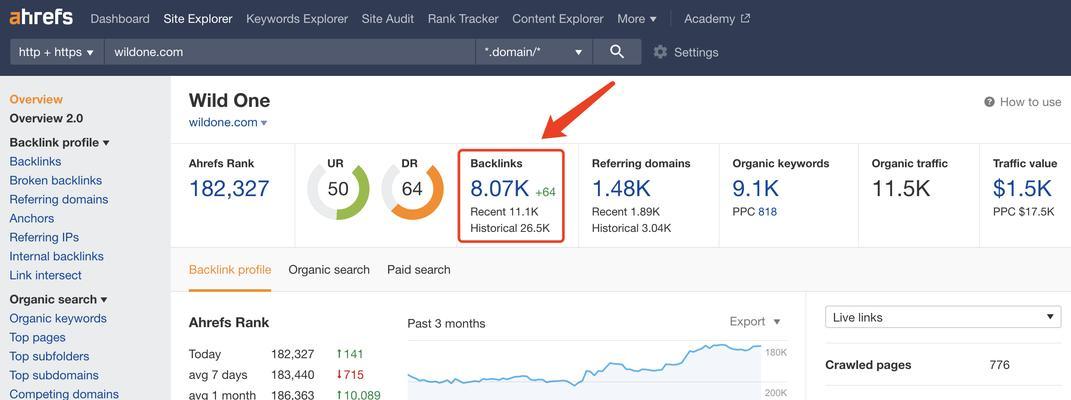Viewport: 1071px width, 400px height.
Task: Open Anchors in the sidebar
Action: click(31, 218)
